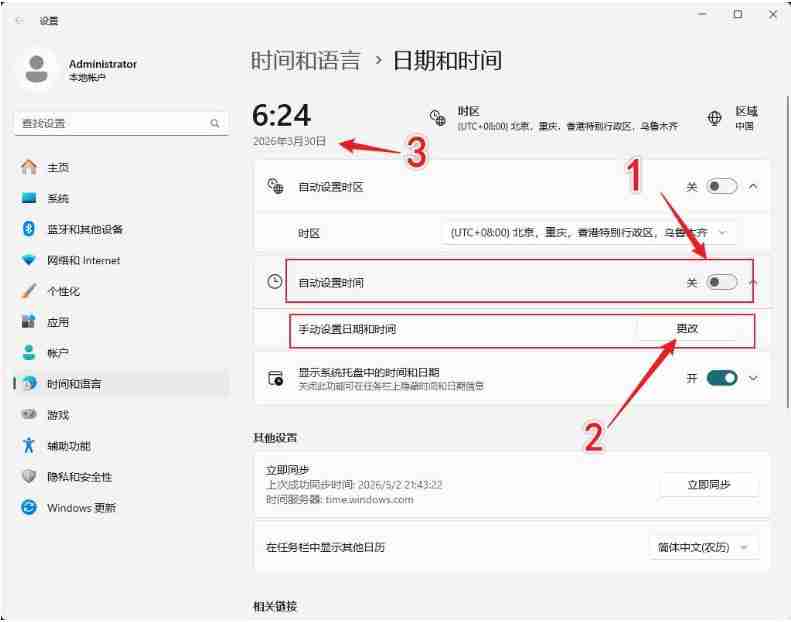
Task: Click the 查找设置 search field
Action: pyautogui.click(x=121, y=123)
